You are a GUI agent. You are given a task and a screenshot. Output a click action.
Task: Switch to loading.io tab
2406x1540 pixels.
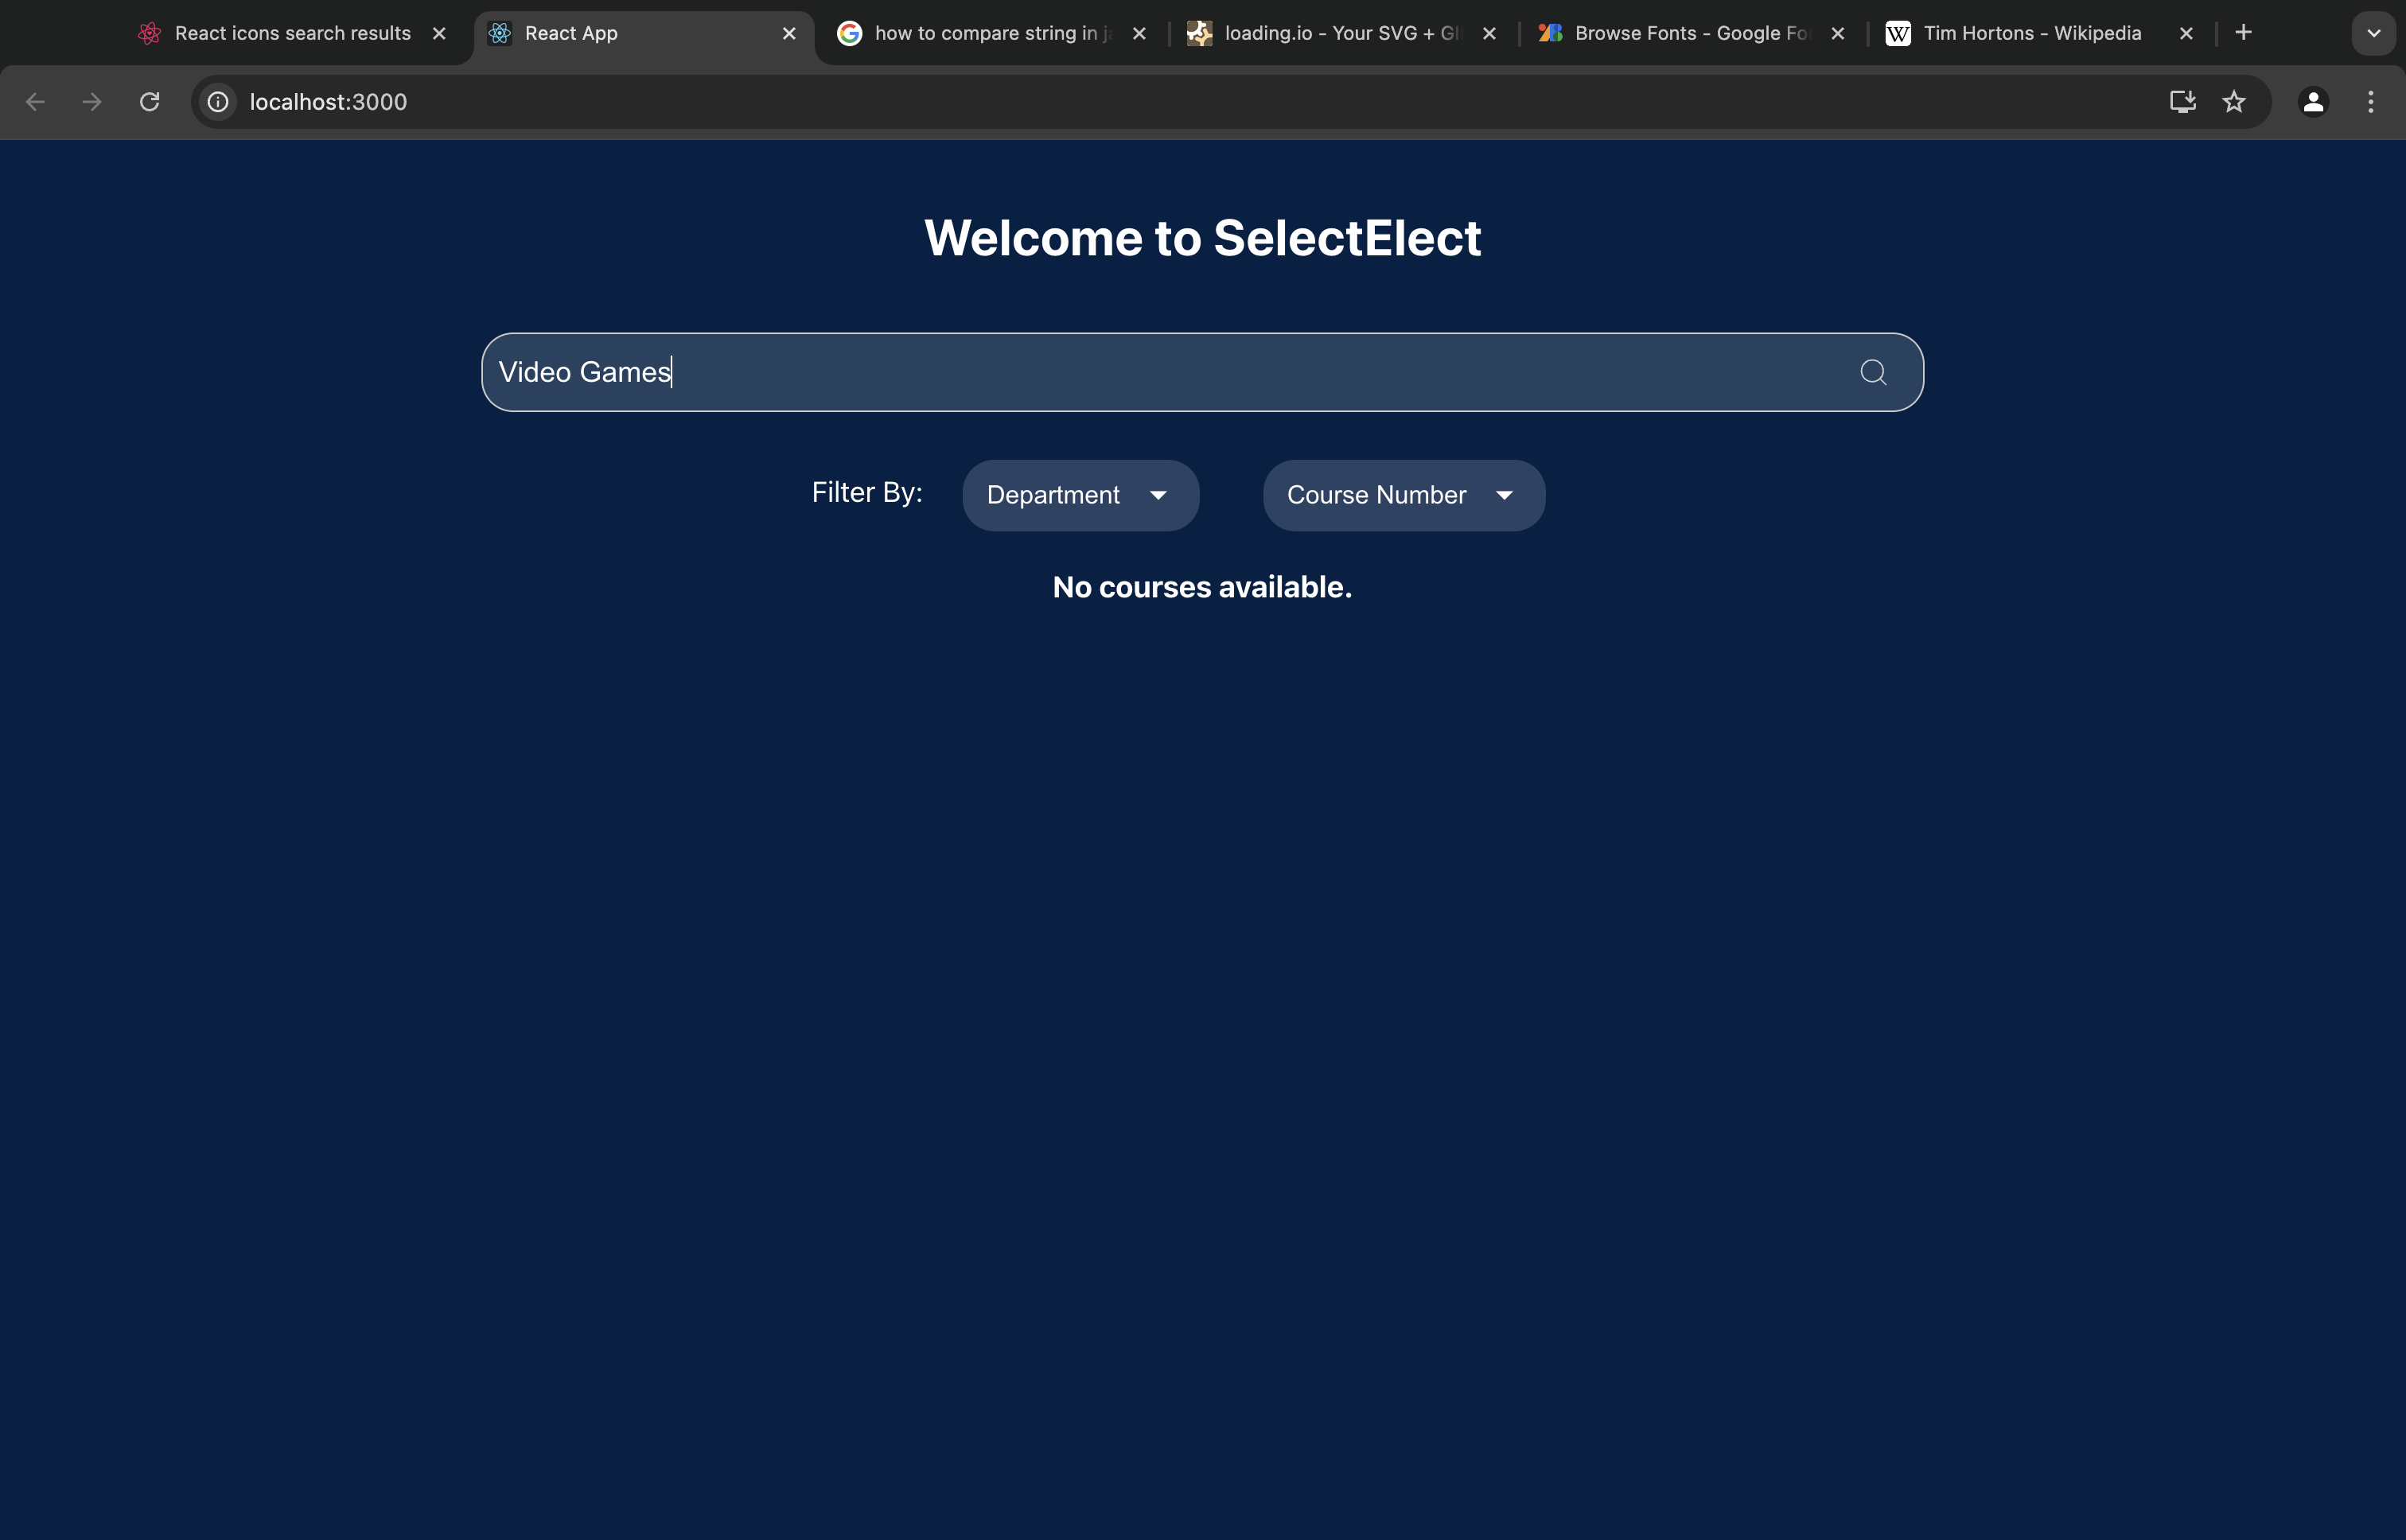click(1340, 33)
